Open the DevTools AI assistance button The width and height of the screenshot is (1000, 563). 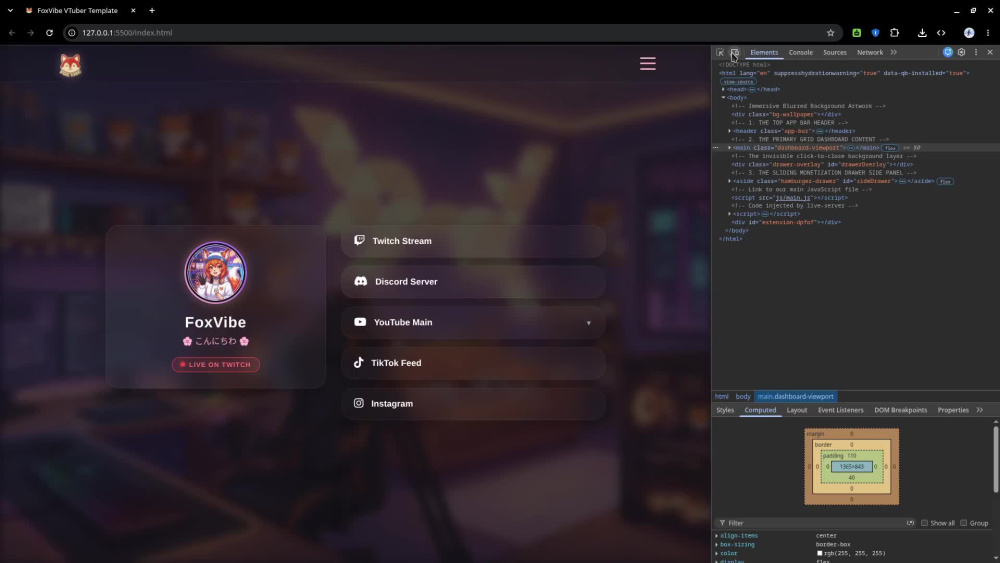point(948,52)
